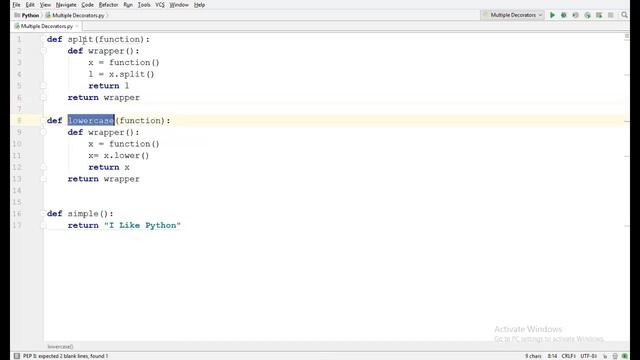This screenshot has height=360, width=640.
Task: Click the Python project breadcrumb
Action: [27, 16]
